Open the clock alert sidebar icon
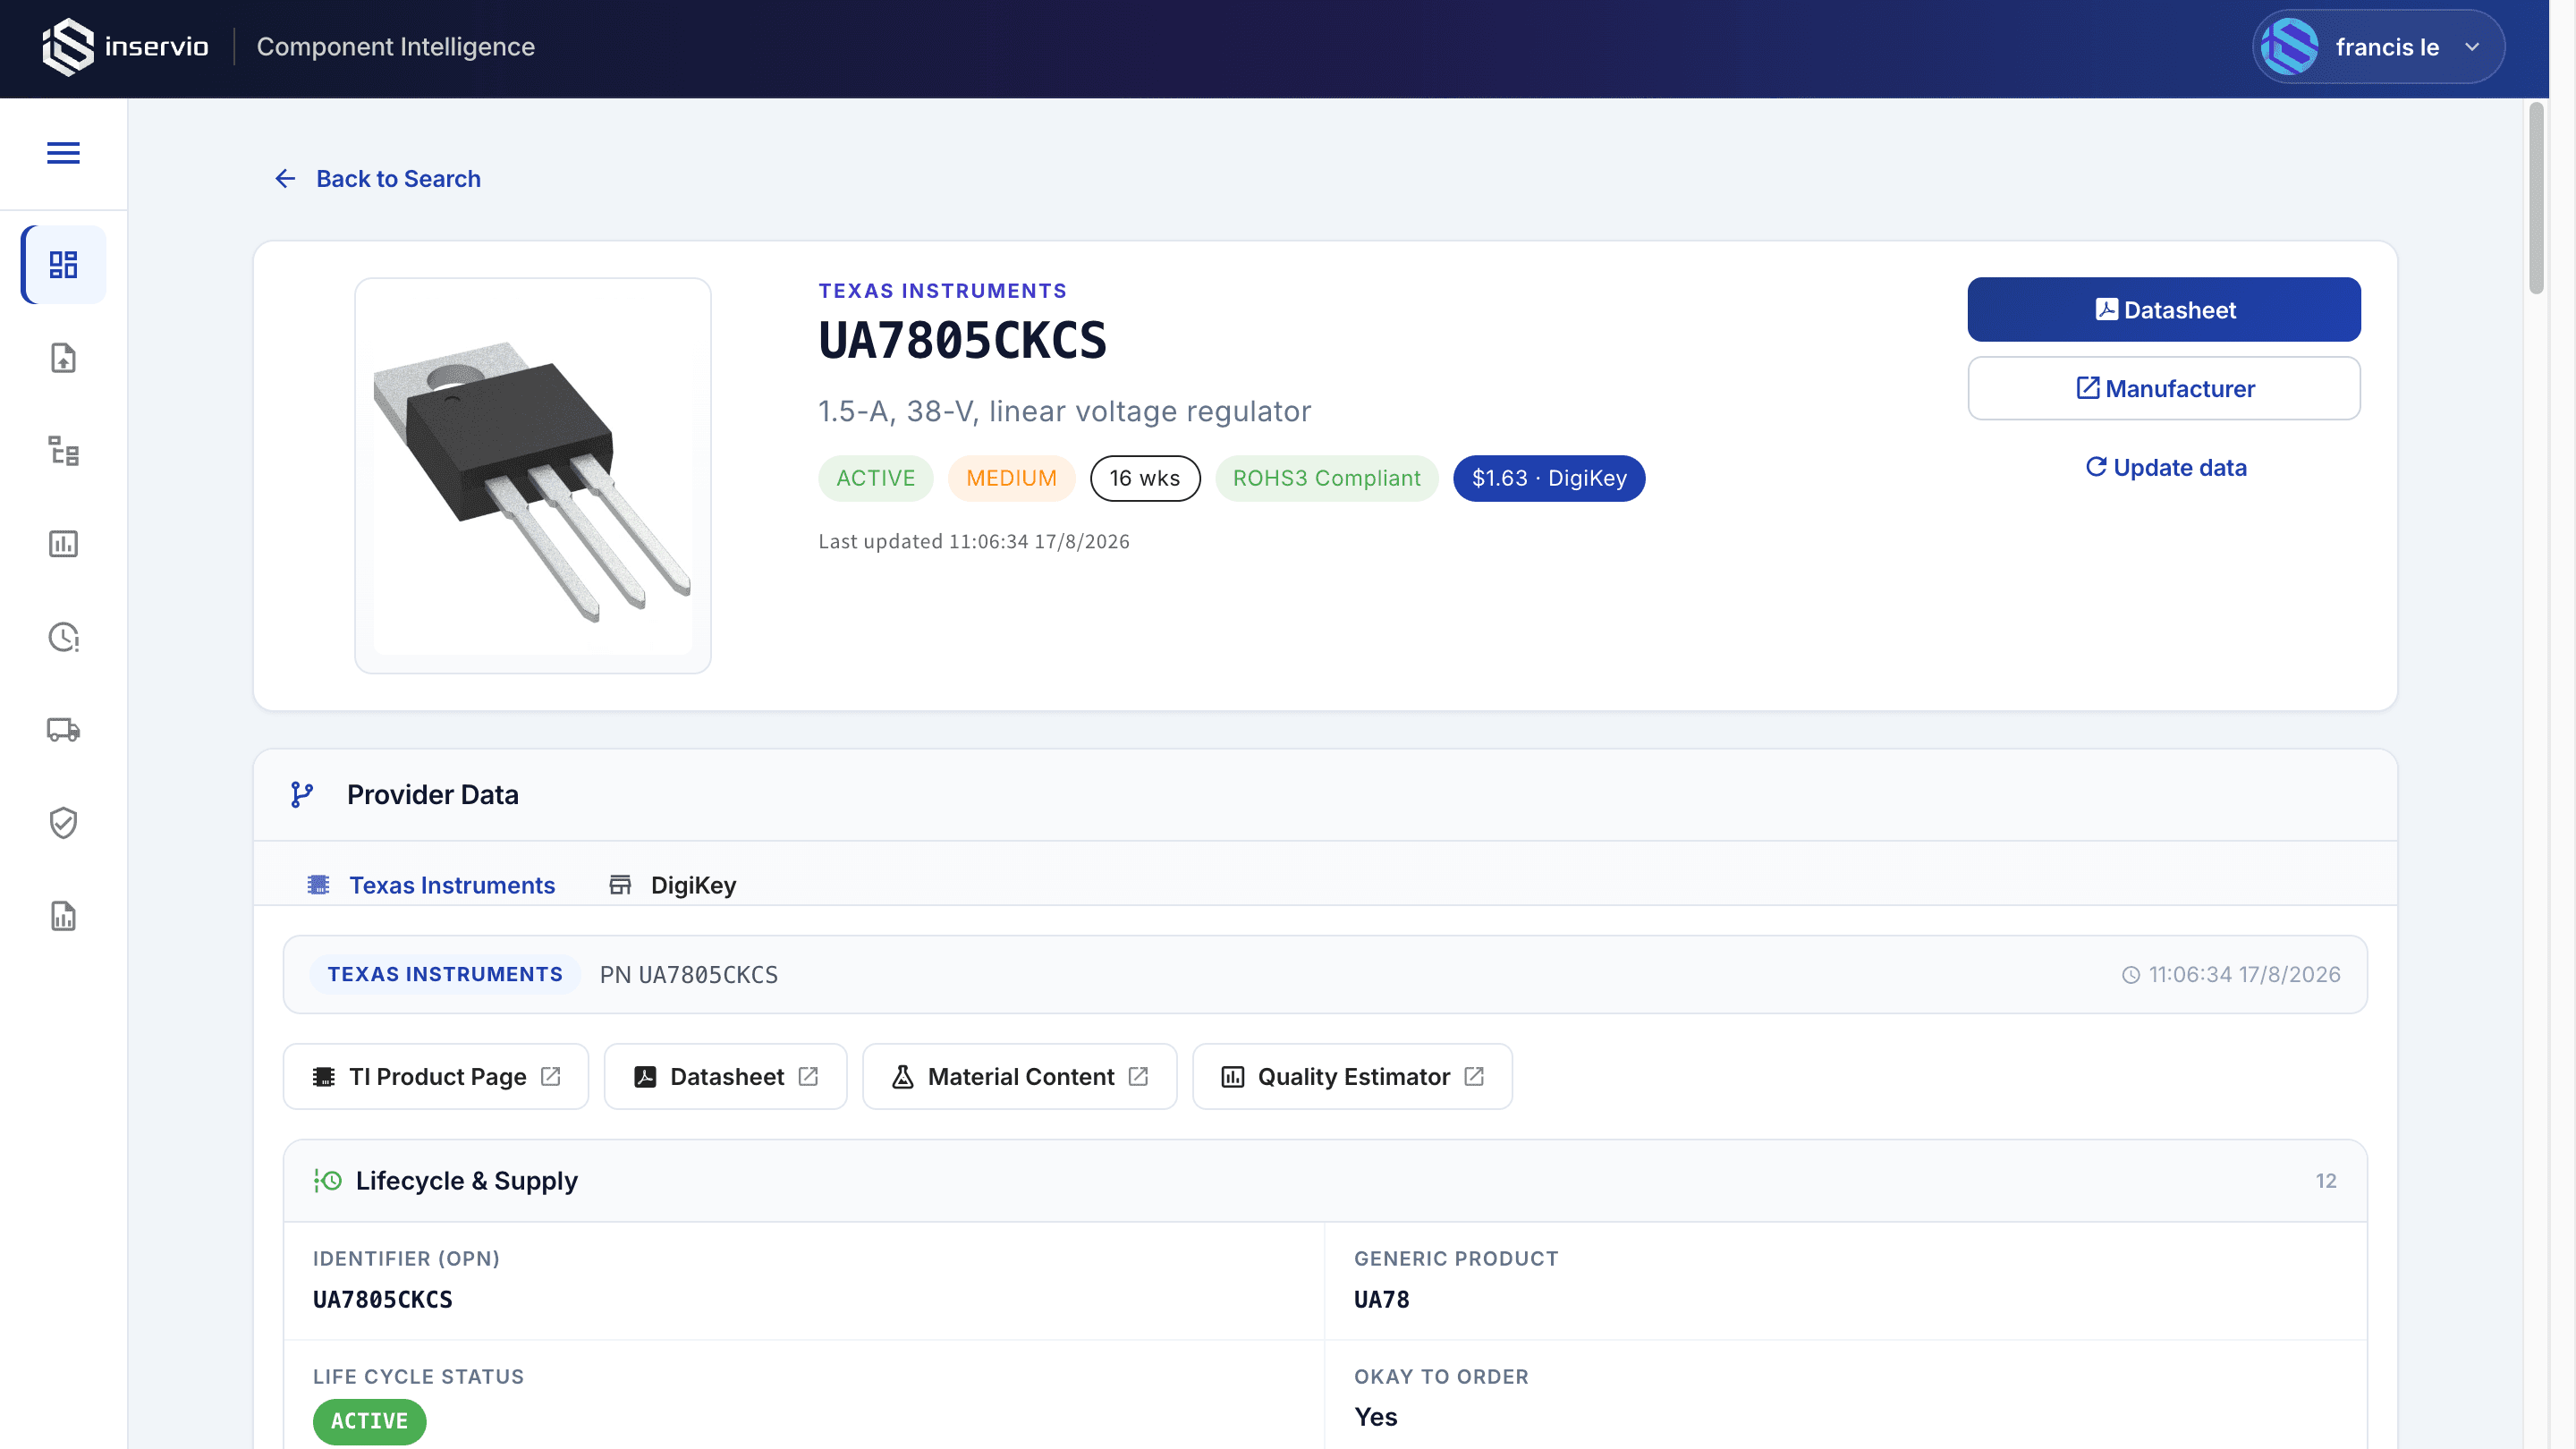2576x1449 pixels. click(63, 637)
